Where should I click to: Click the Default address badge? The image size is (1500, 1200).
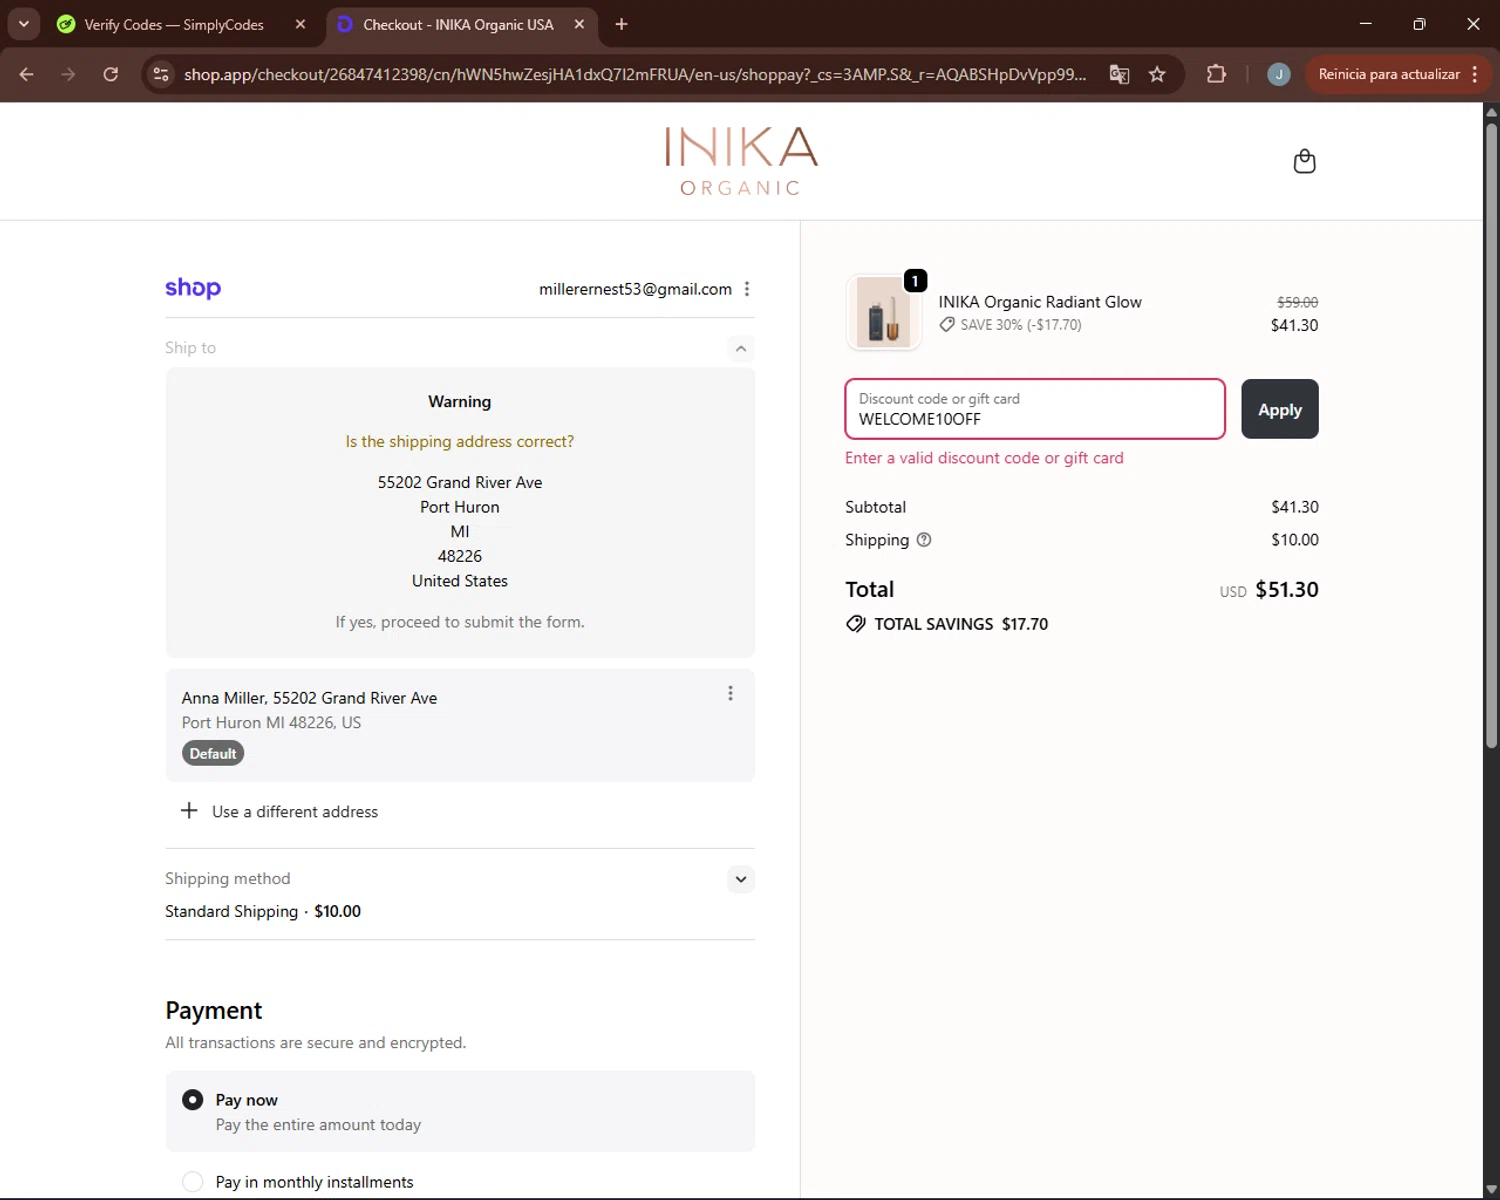(x=213, y=753)
